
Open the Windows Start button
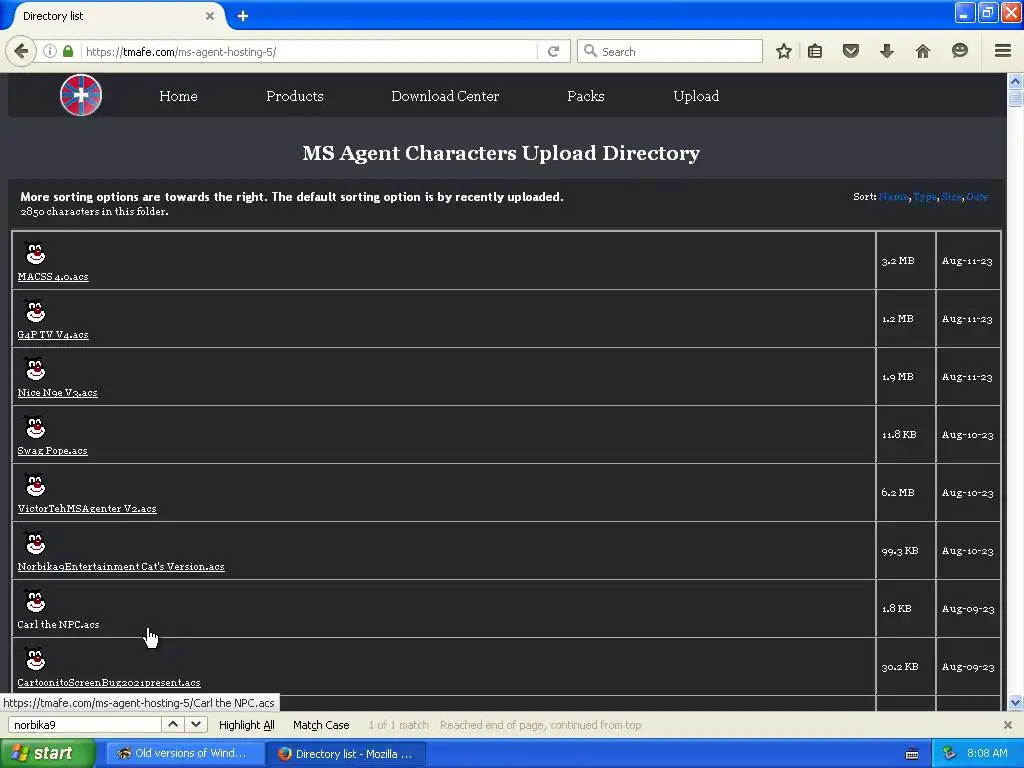47,753
